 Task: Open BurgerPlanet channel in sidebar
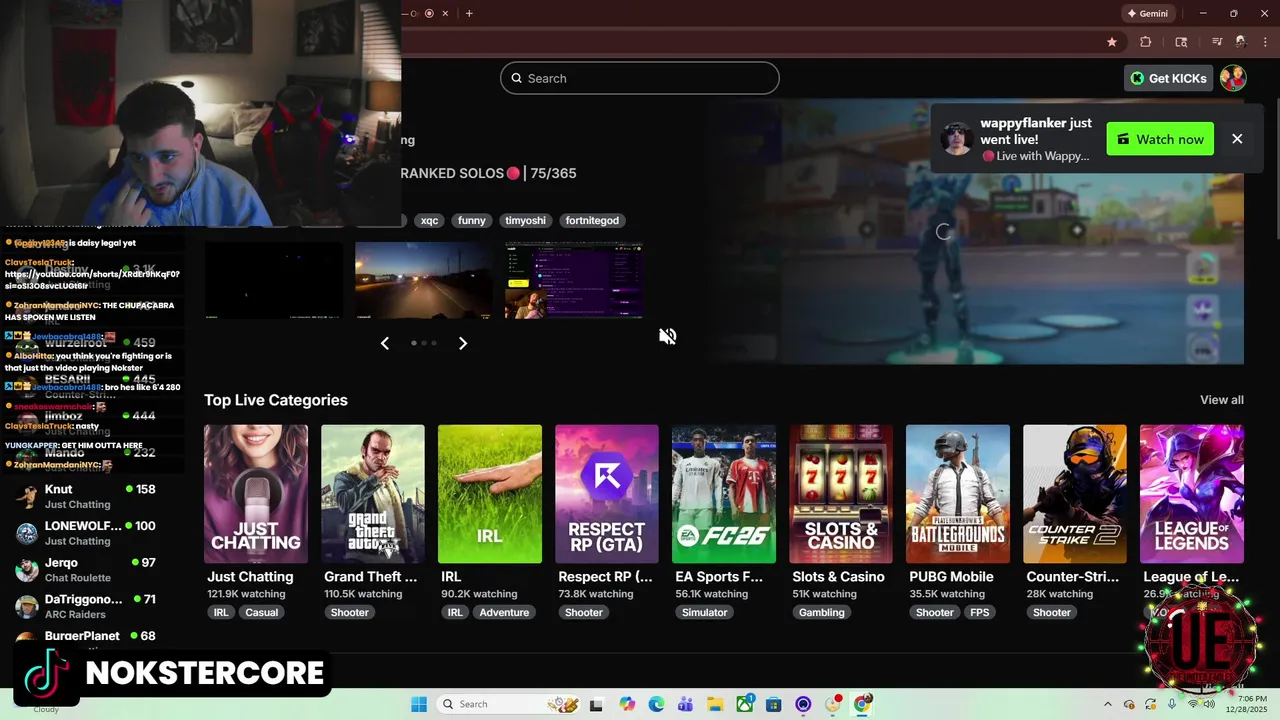click(x=92, y=636)
